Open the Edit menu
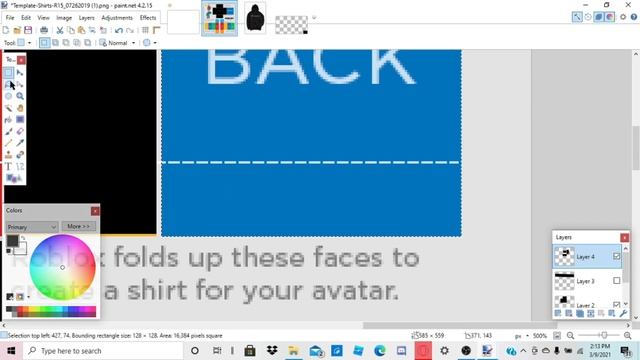The height and width of the screenshot is (360, 640). click(26, 18)
